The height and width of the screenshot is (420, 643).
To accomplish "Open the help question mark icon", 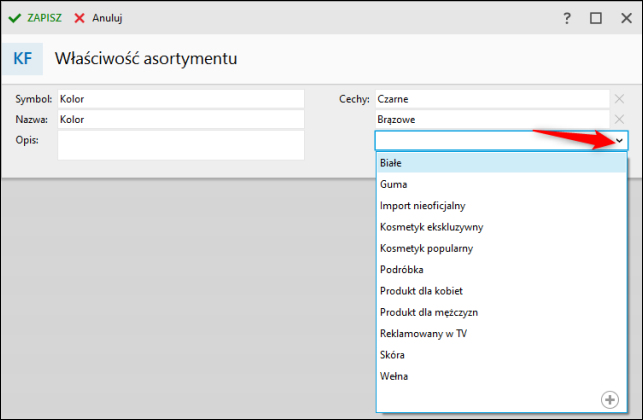I will click(x=567, y=18).
